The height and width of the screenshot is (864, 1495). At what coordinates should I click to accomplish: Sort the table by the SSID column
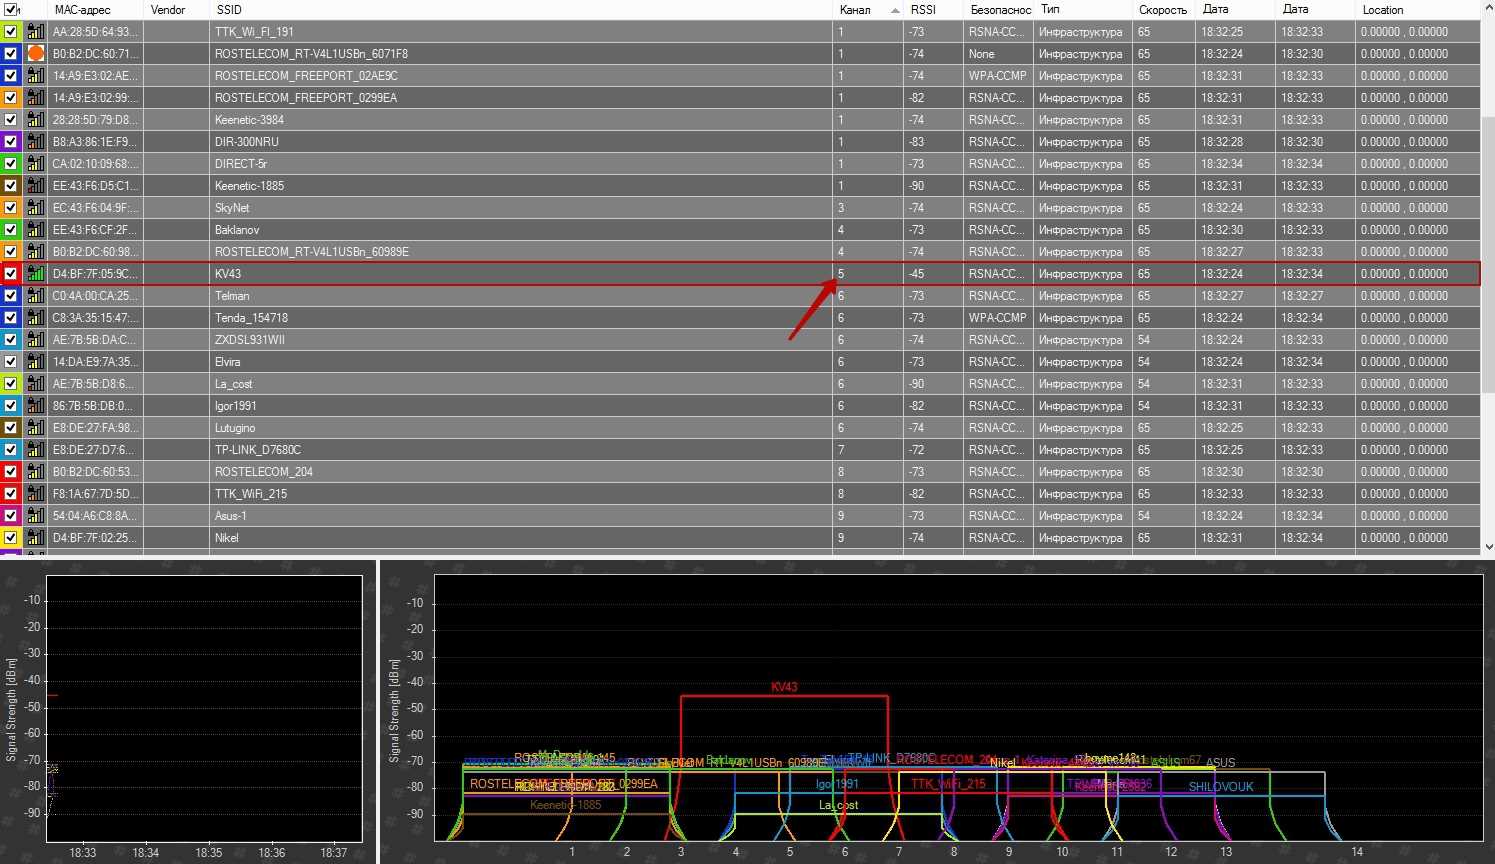pos(521,9)
